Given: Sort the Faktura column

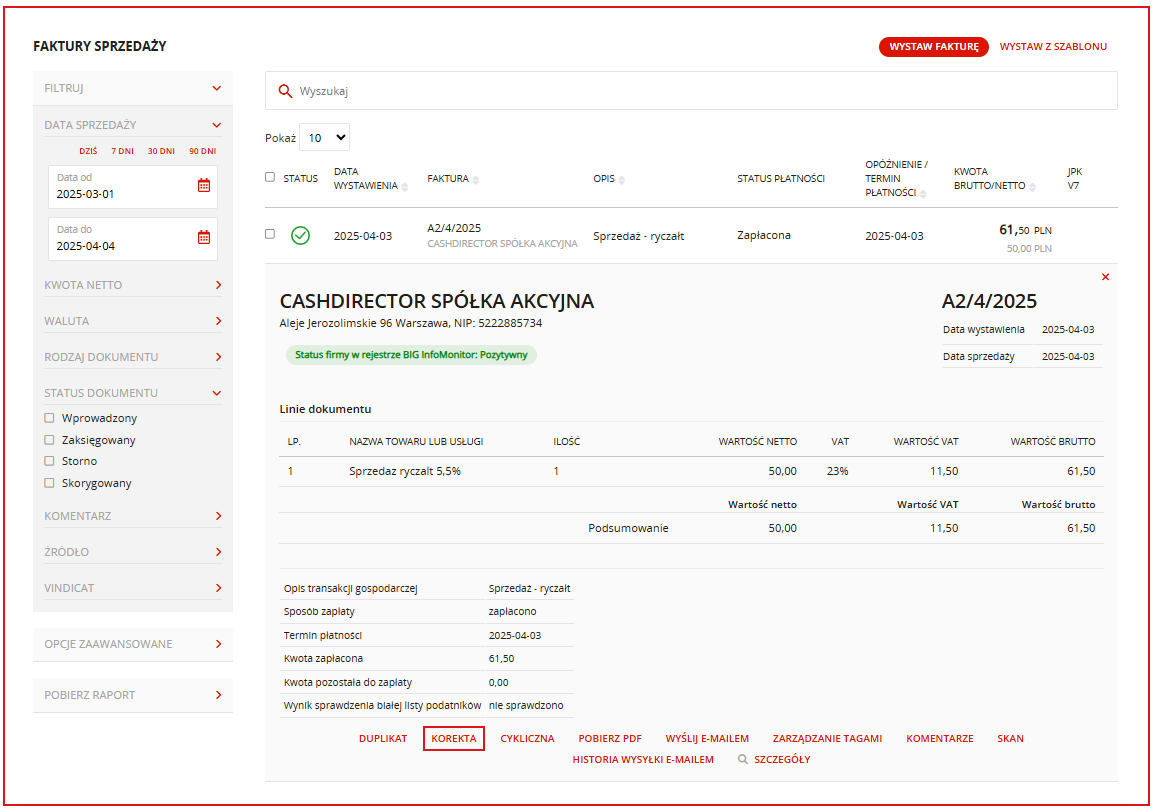Looking at the screenshot, I should (475, 180).
